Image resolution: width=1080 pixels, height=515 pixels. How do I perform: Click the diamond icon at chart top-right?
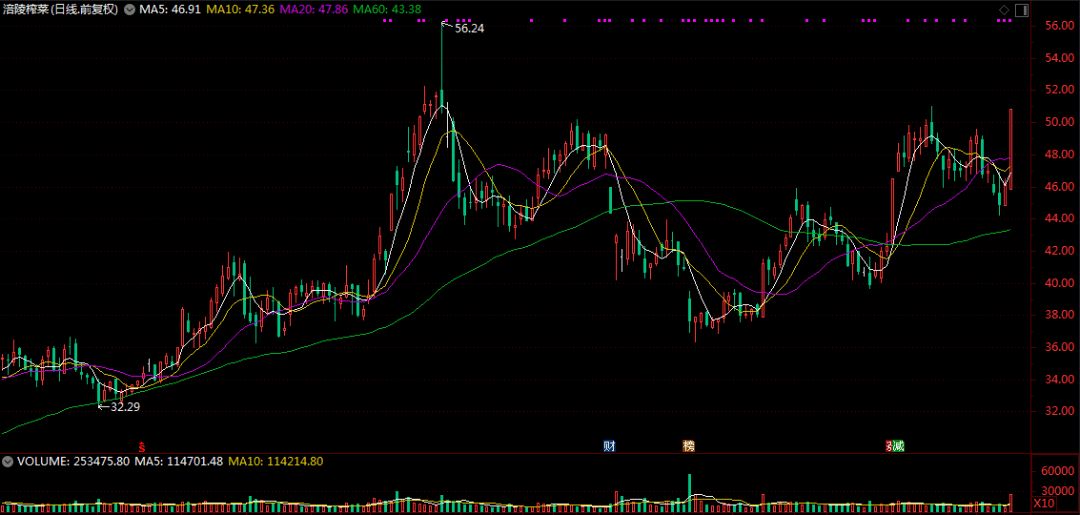pos(1005,9)
